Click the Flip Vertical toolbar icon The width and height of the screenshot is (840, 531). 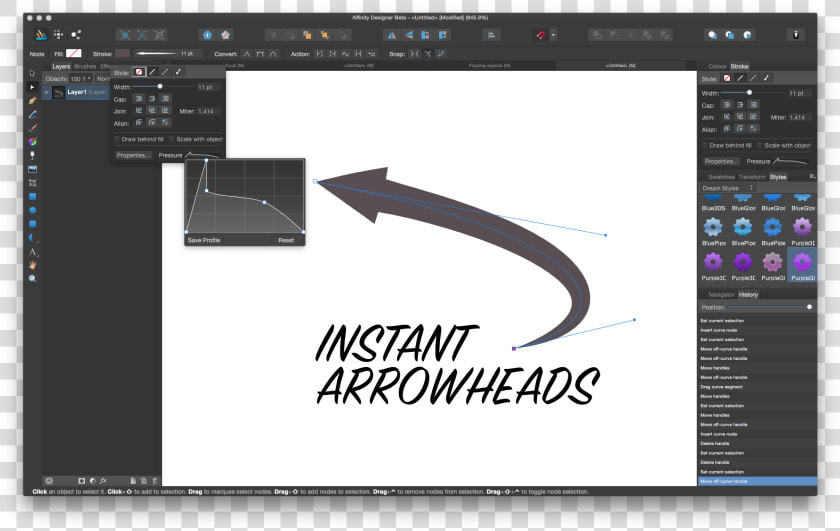[409, 35]
